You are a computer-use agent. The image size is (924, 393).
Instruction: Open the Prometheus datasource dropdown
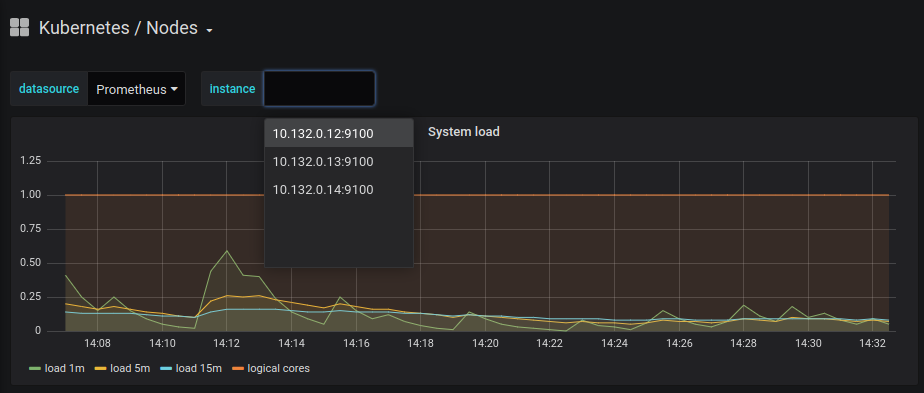(137, 89)
